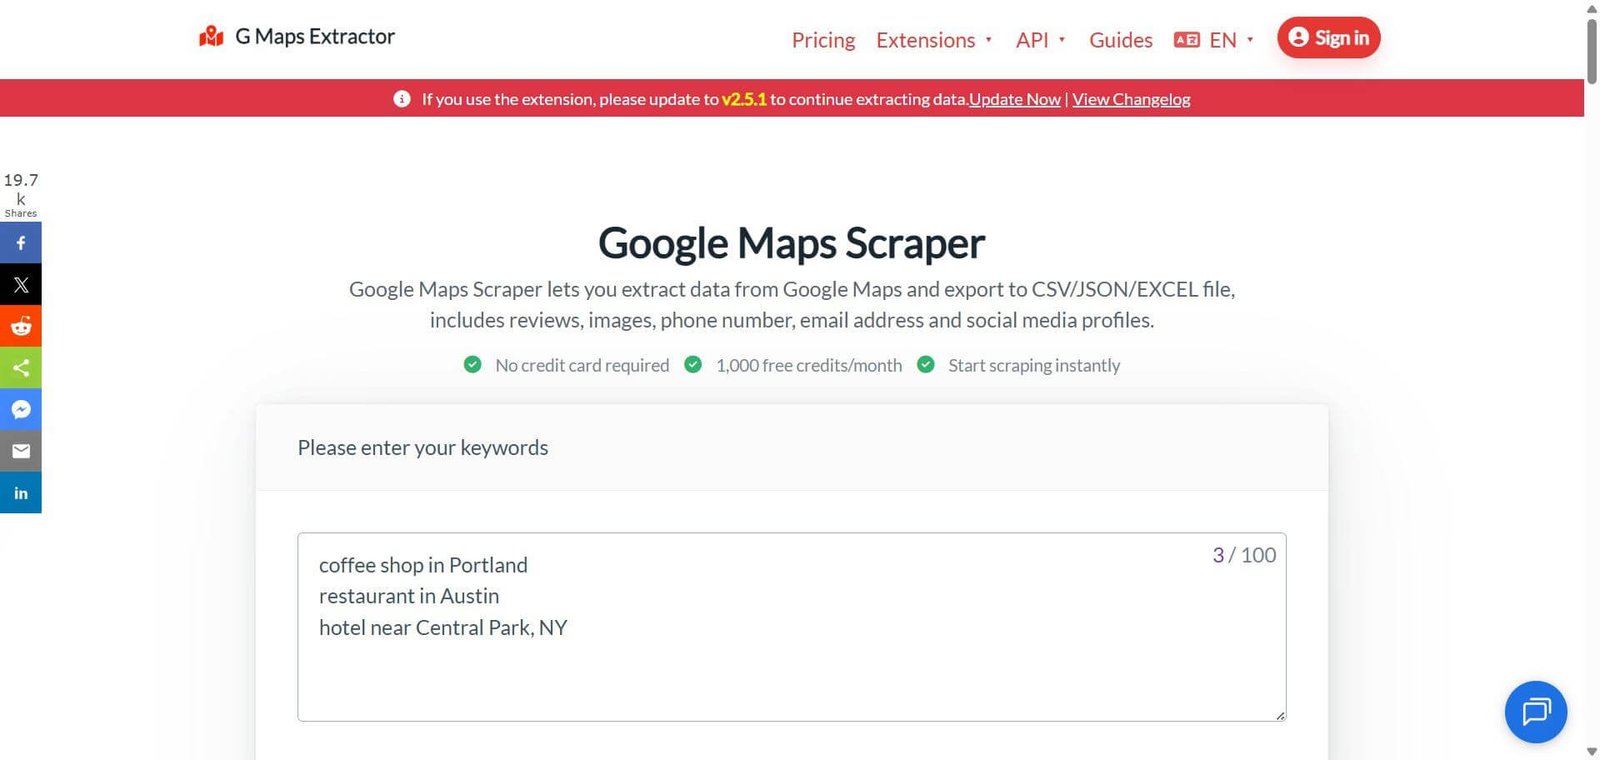Open the green ShareThis share icon
1600x760 pixels.
21,368
